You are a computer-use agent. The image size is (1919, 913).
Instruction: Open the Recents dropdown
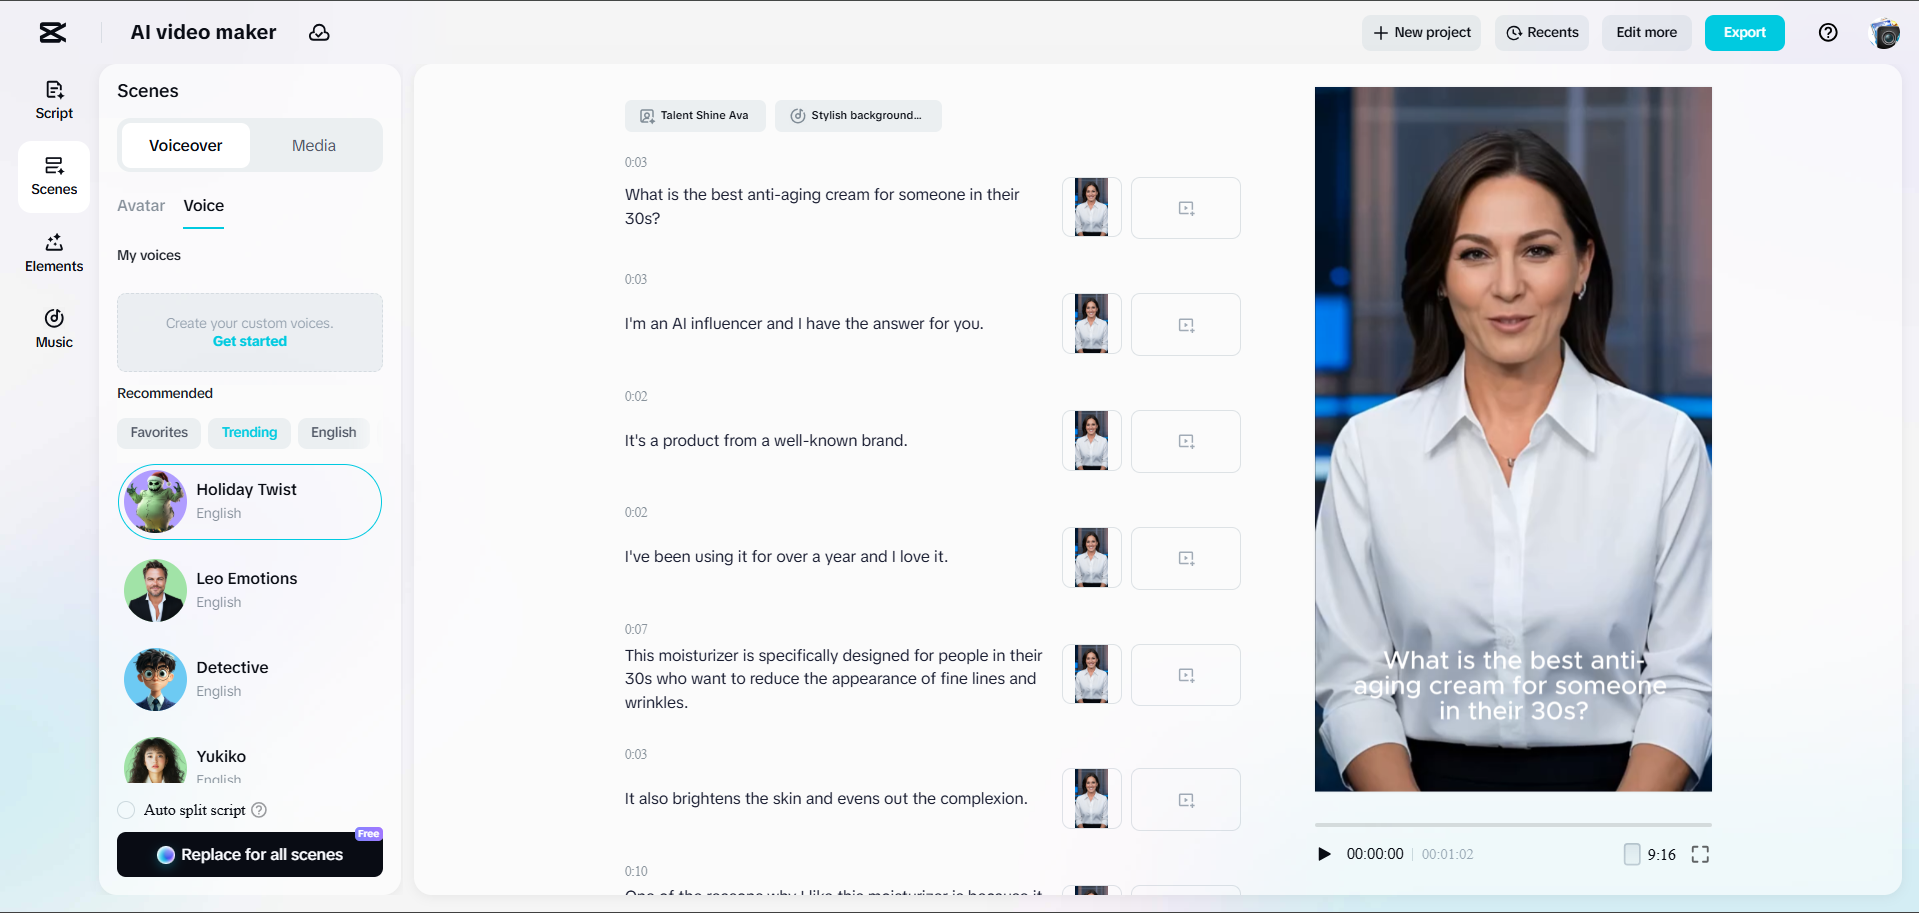coord(1541,32)
